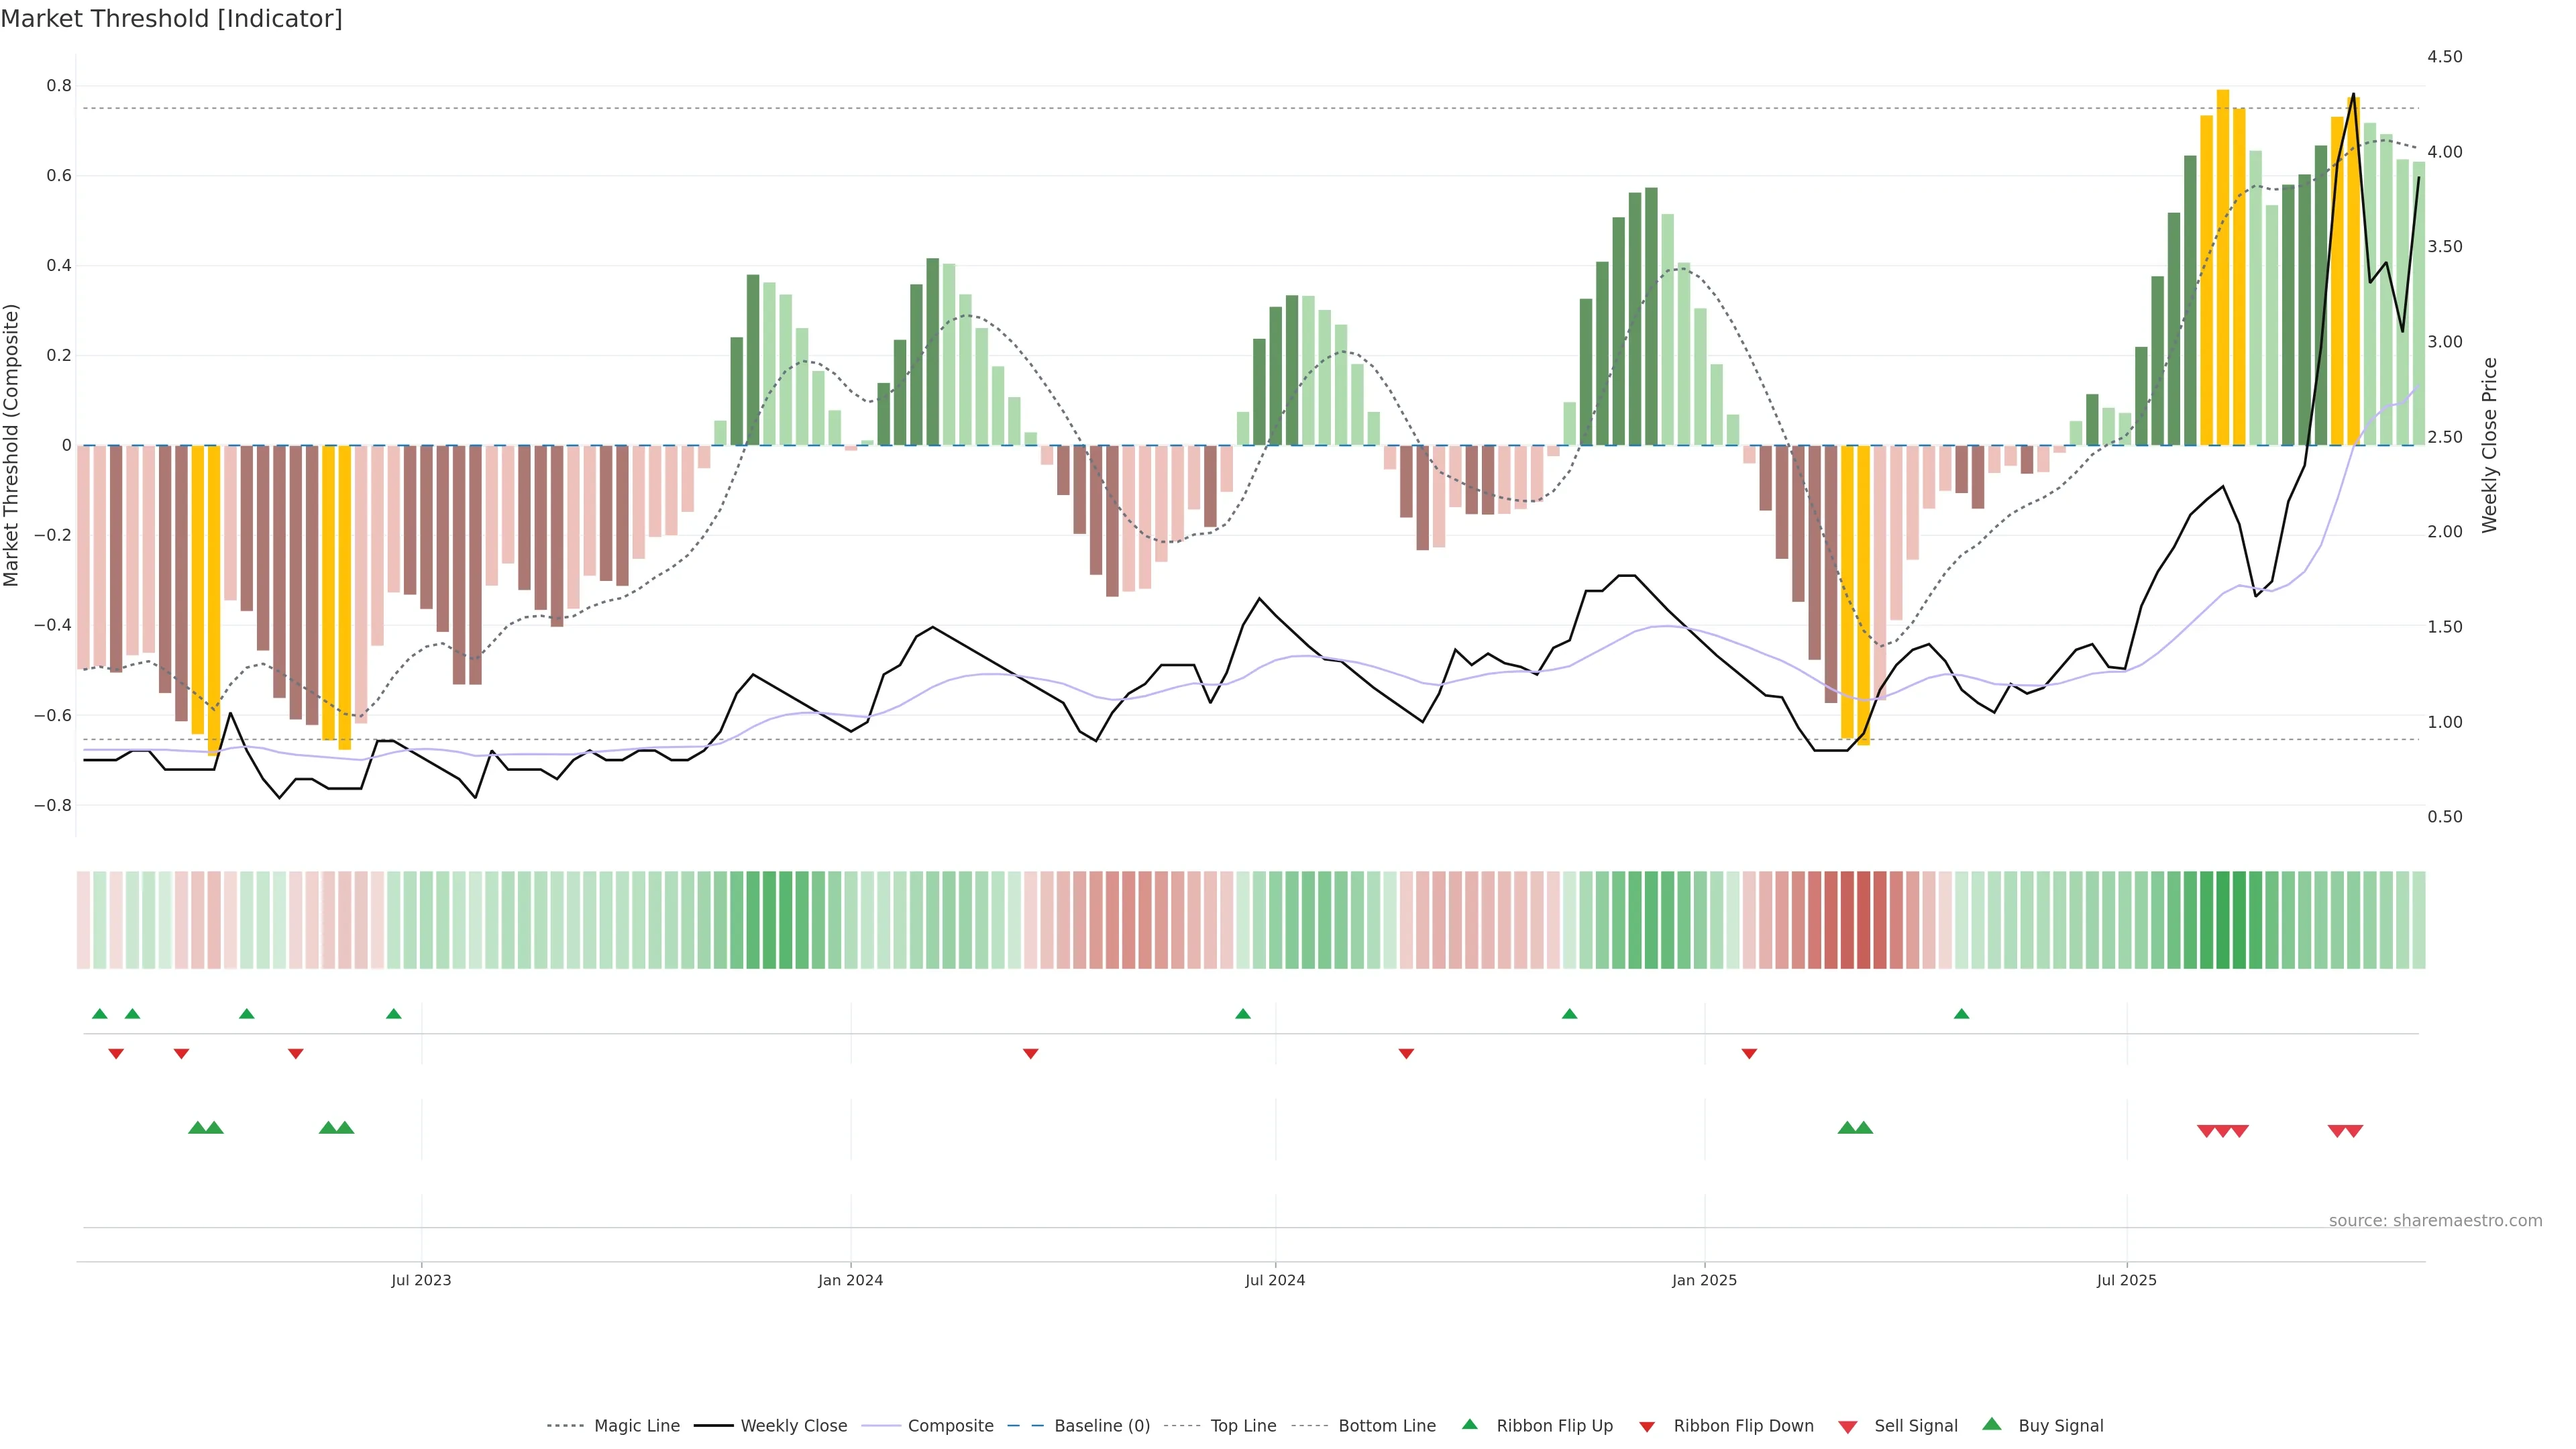
Task: Click the Ribbon Flip Down legend triangle icon
Action: coord(1647,1427)
